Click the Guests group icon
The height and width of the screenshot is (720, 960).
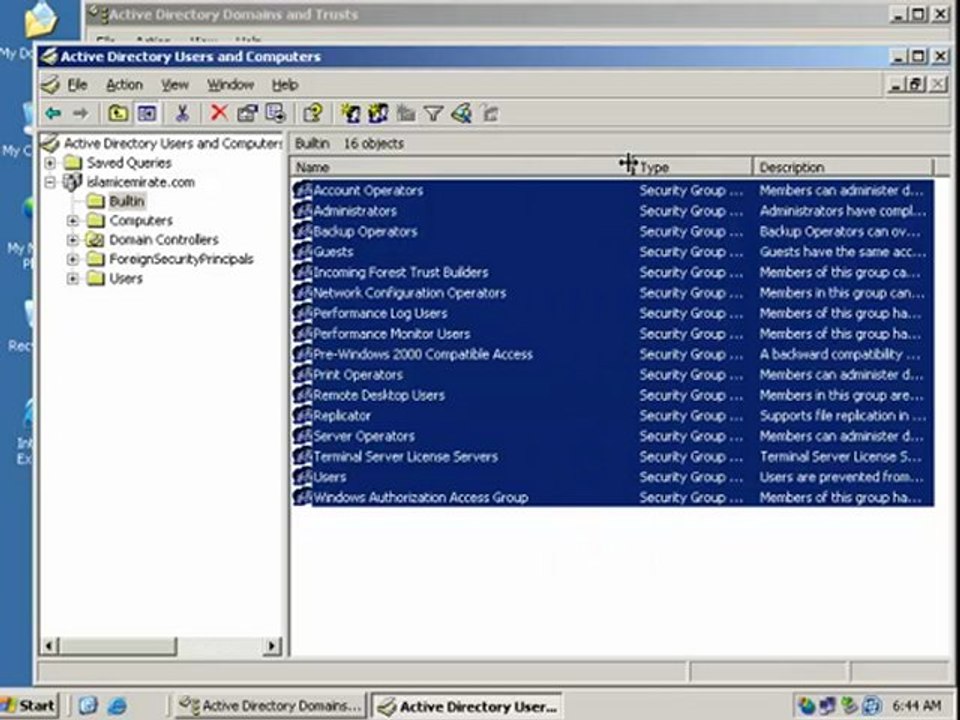[x=302, y=252]
